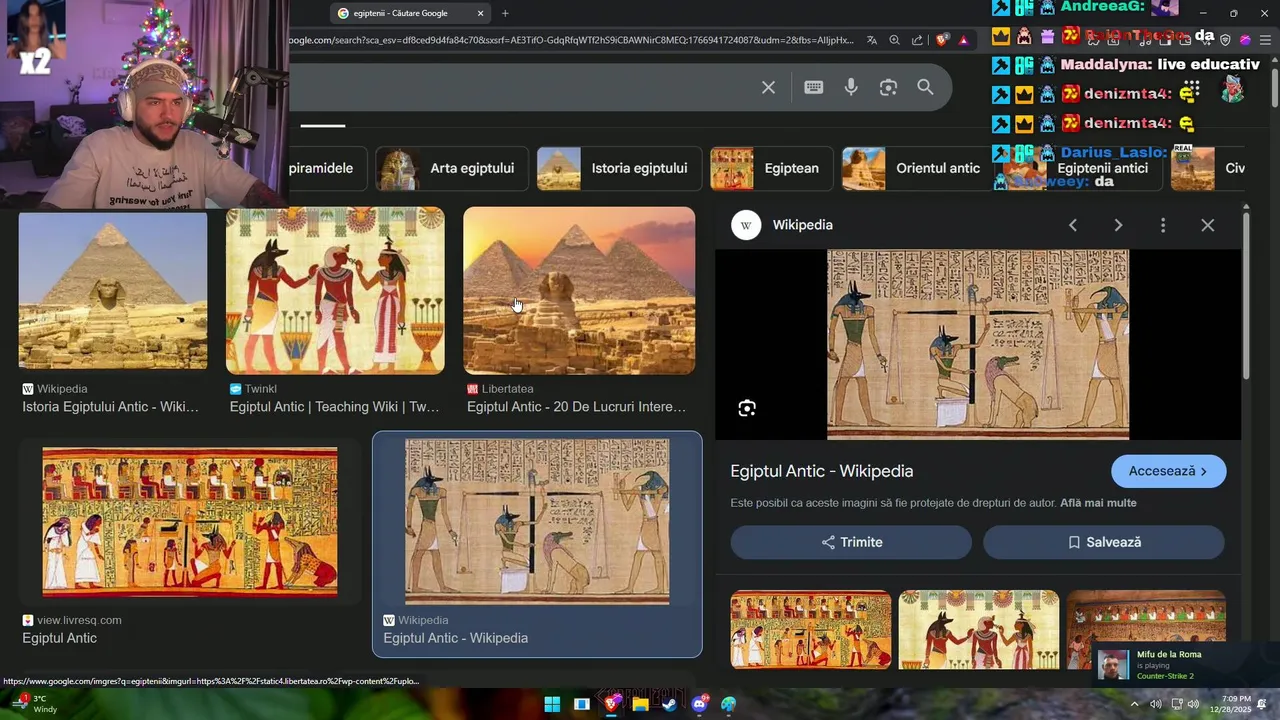Viewport: 1280px width, 720px height.
Task: Click the Wikipedia logo in preview header
Action: pos(746,225)
